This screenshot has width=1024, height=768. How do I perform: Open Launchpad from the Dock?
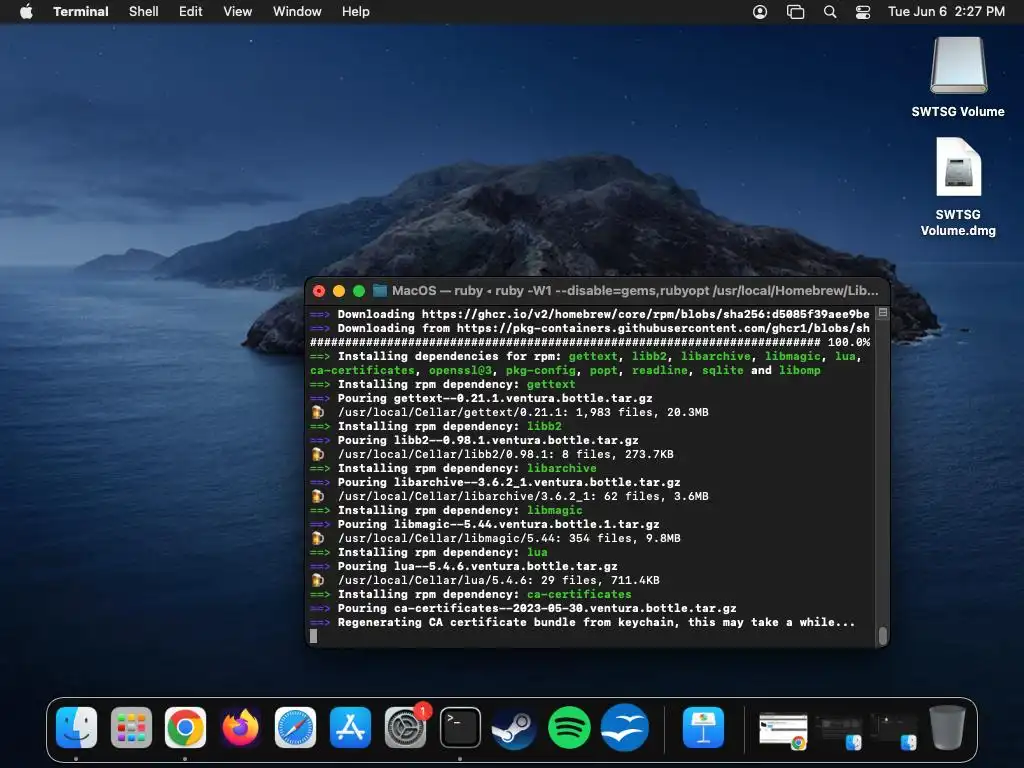point(131,727)
